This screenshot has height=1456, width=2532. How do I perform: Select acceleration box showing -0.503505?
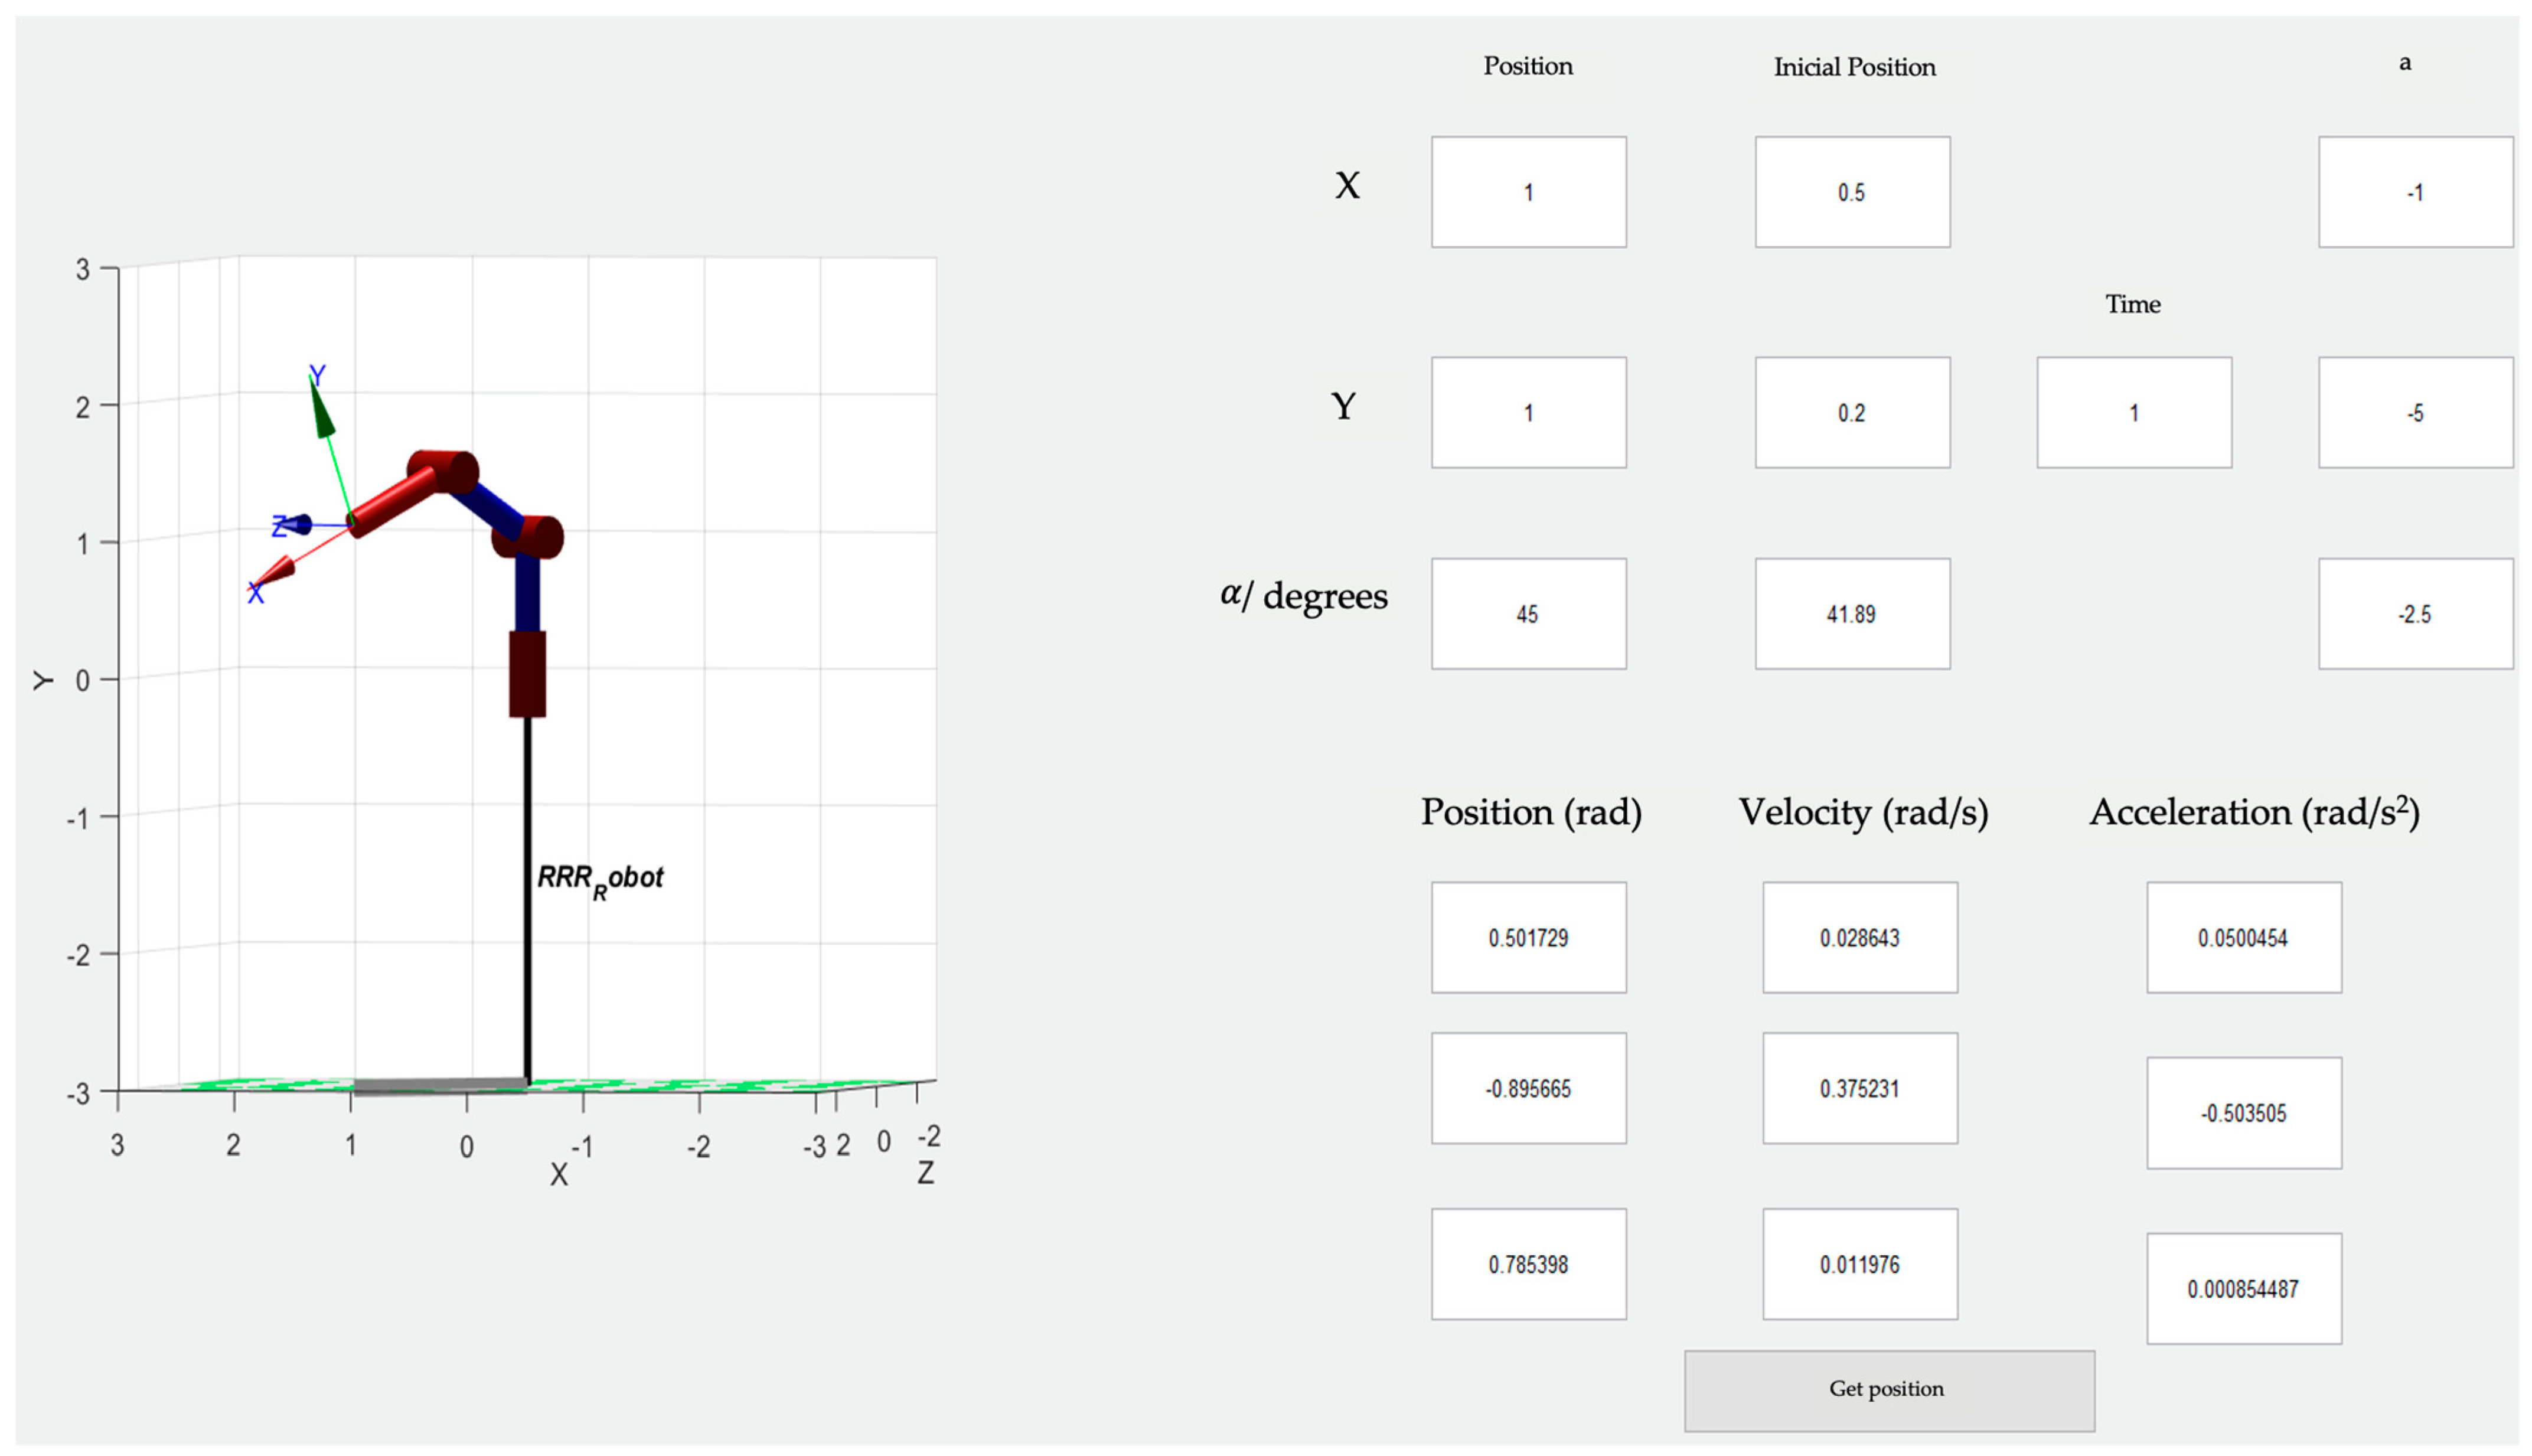(2243, 1112)
